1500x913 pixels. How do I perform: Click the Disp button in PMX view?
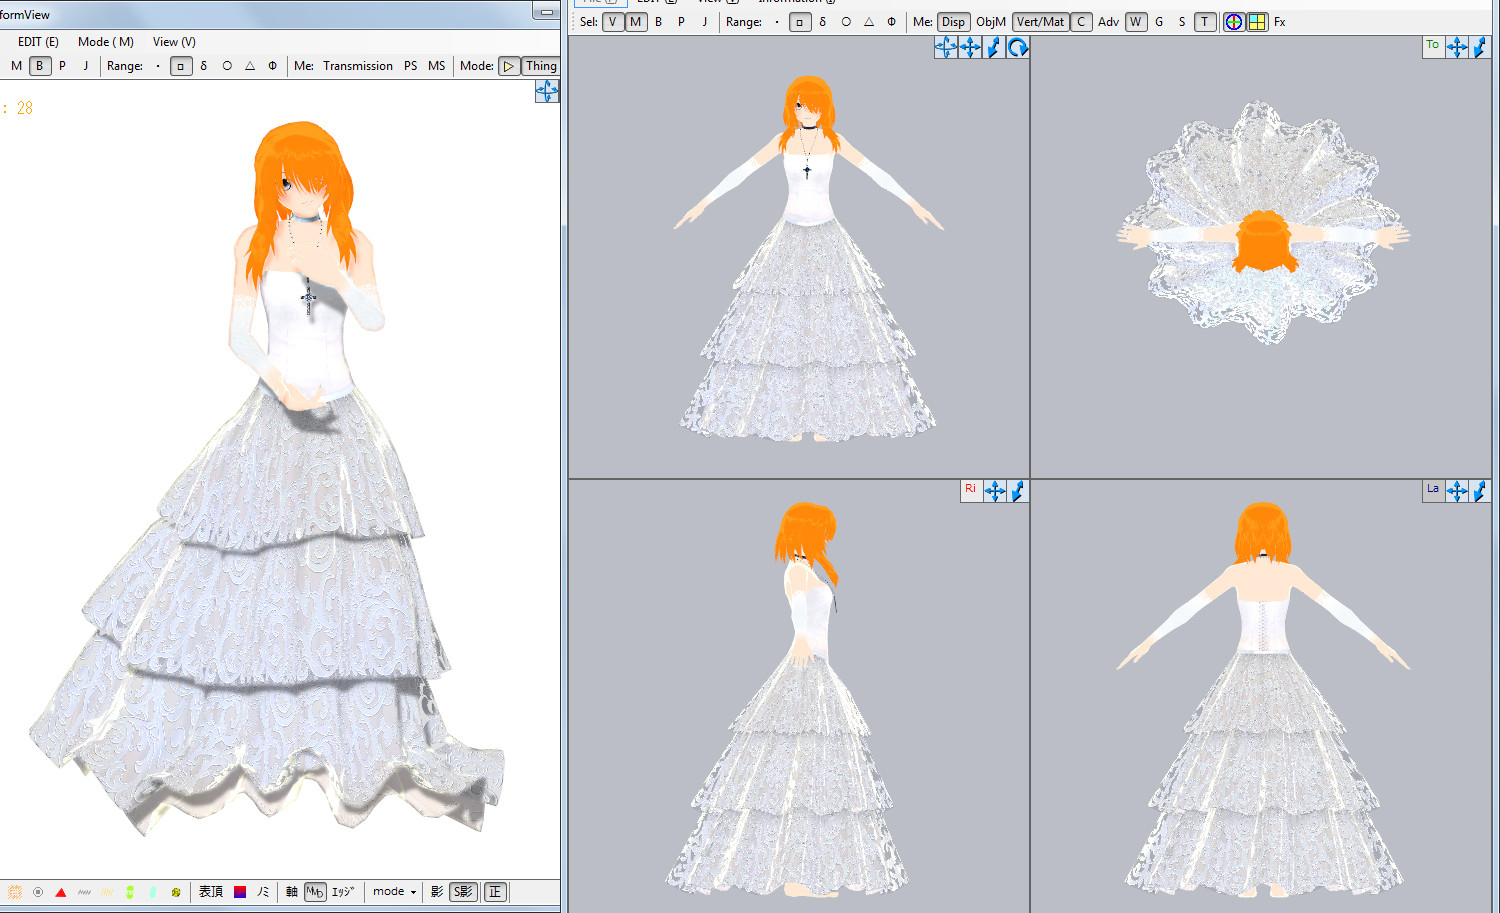(x=953, y=22)
